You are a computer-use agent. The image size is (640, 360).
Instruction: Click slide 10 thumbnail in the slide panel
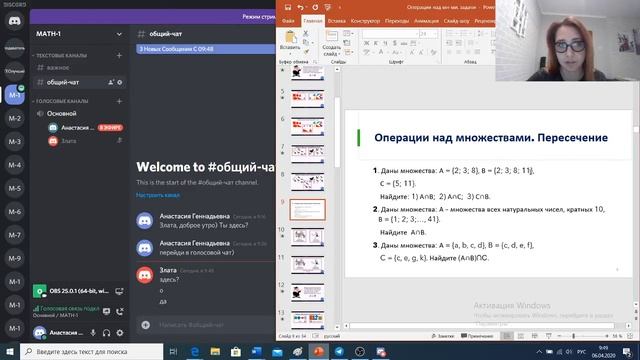click(307, 237)
